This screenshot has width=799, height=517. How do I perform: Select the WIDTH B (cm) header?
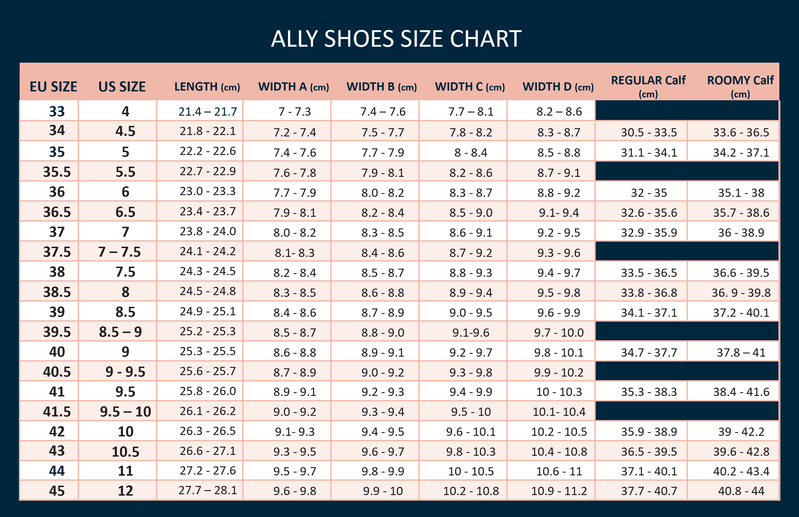pos(382,86)
